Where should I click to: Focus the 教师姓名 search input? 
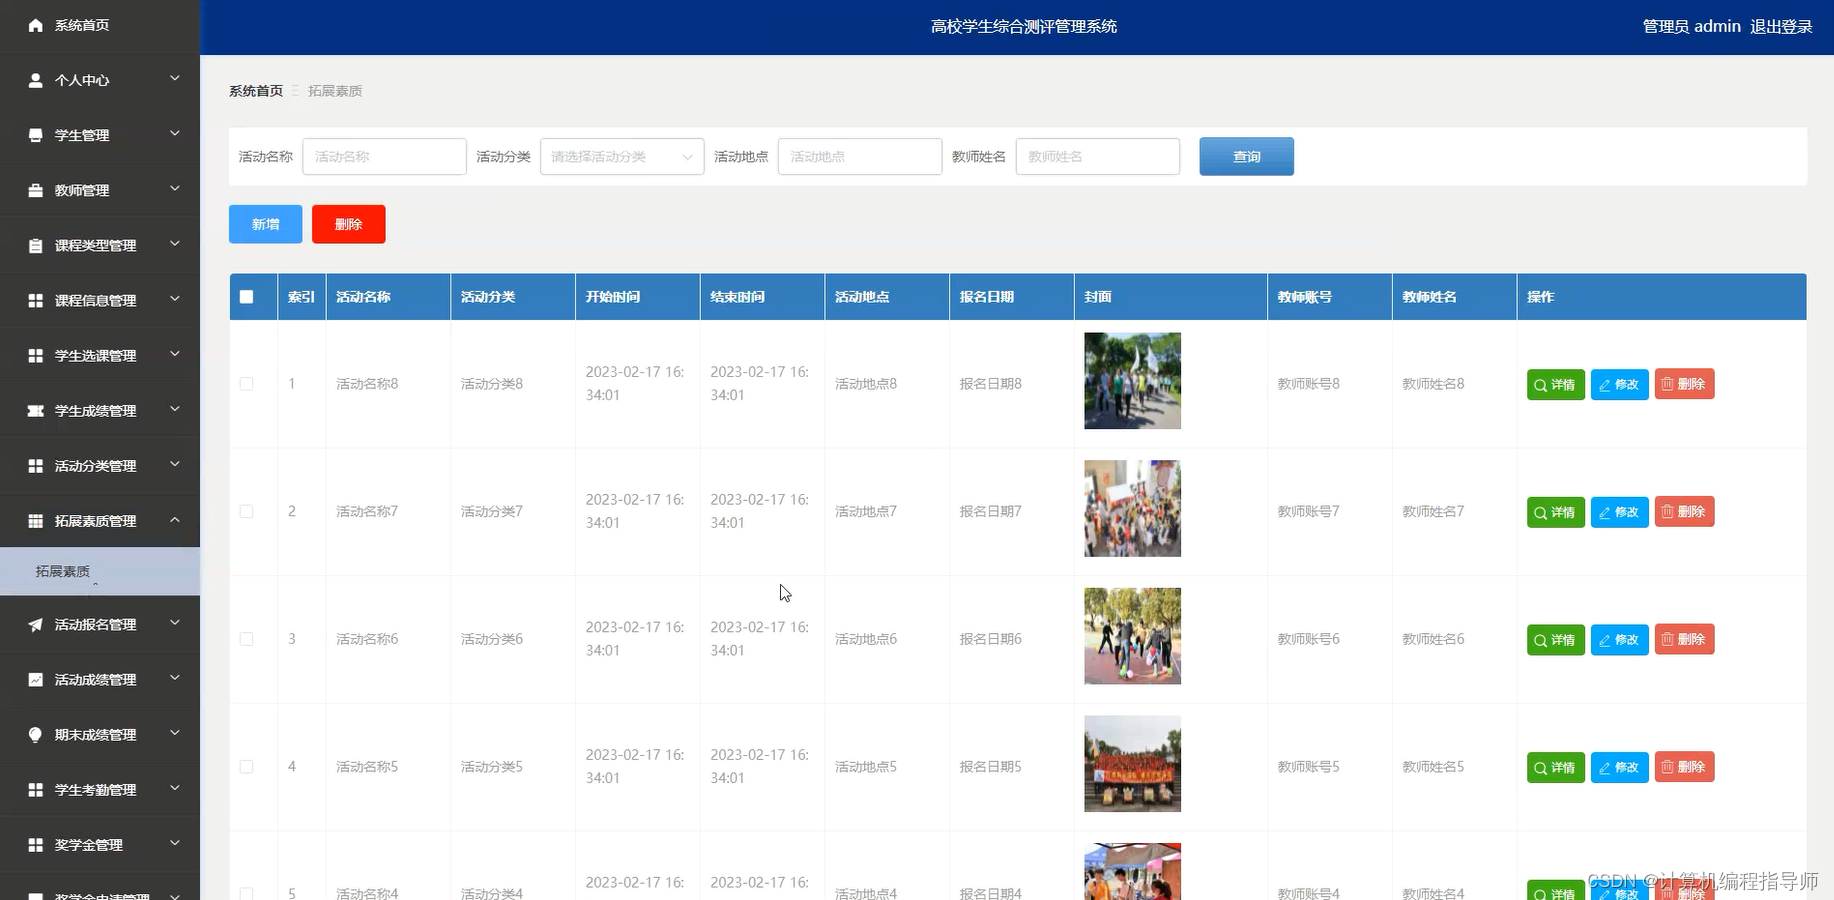click(x=1098, y=156)
